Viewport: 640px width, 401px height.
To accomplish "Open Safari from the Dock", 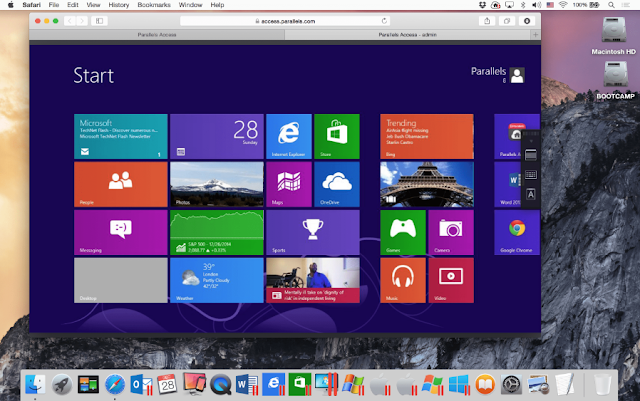I will (x=115, y=384).
